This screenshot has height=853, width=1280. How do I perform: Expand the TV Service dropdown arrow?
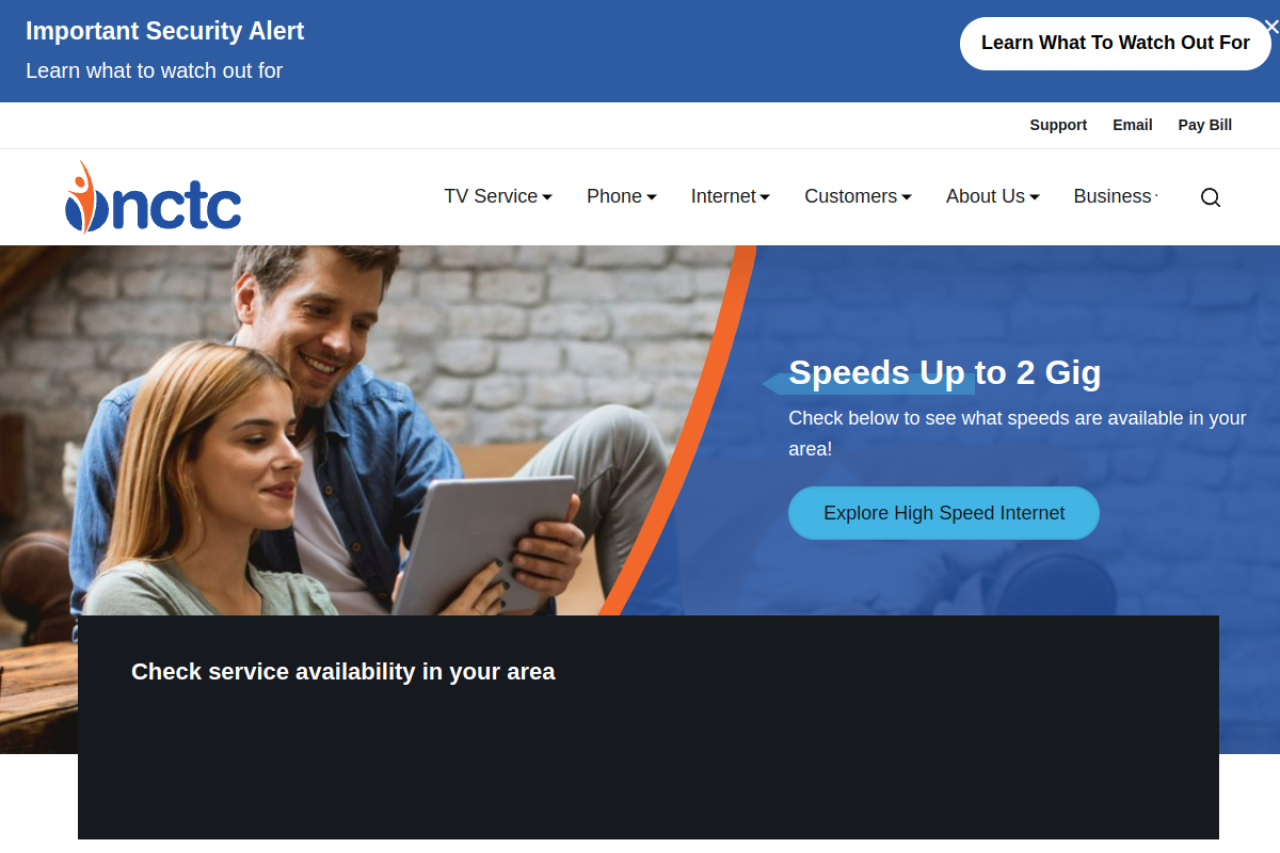547,197
